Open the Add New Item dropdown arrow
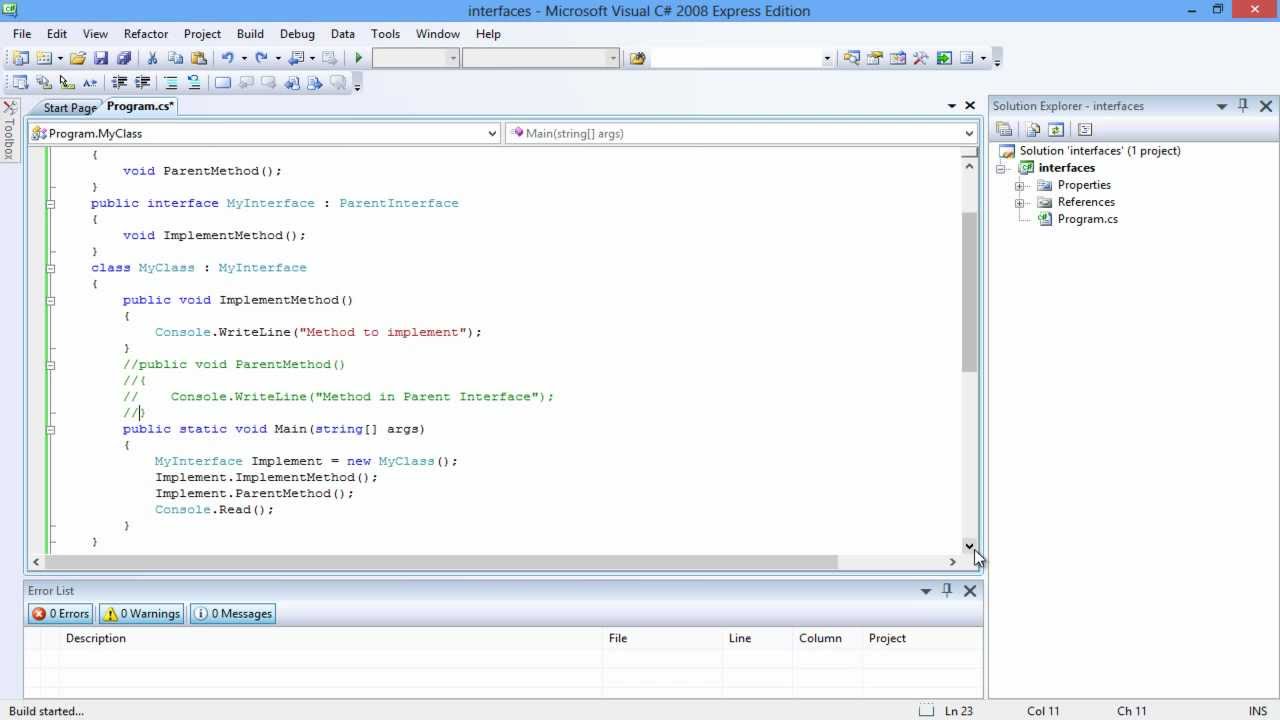Viewport: 1280px width, 720px height. point(60,58)
